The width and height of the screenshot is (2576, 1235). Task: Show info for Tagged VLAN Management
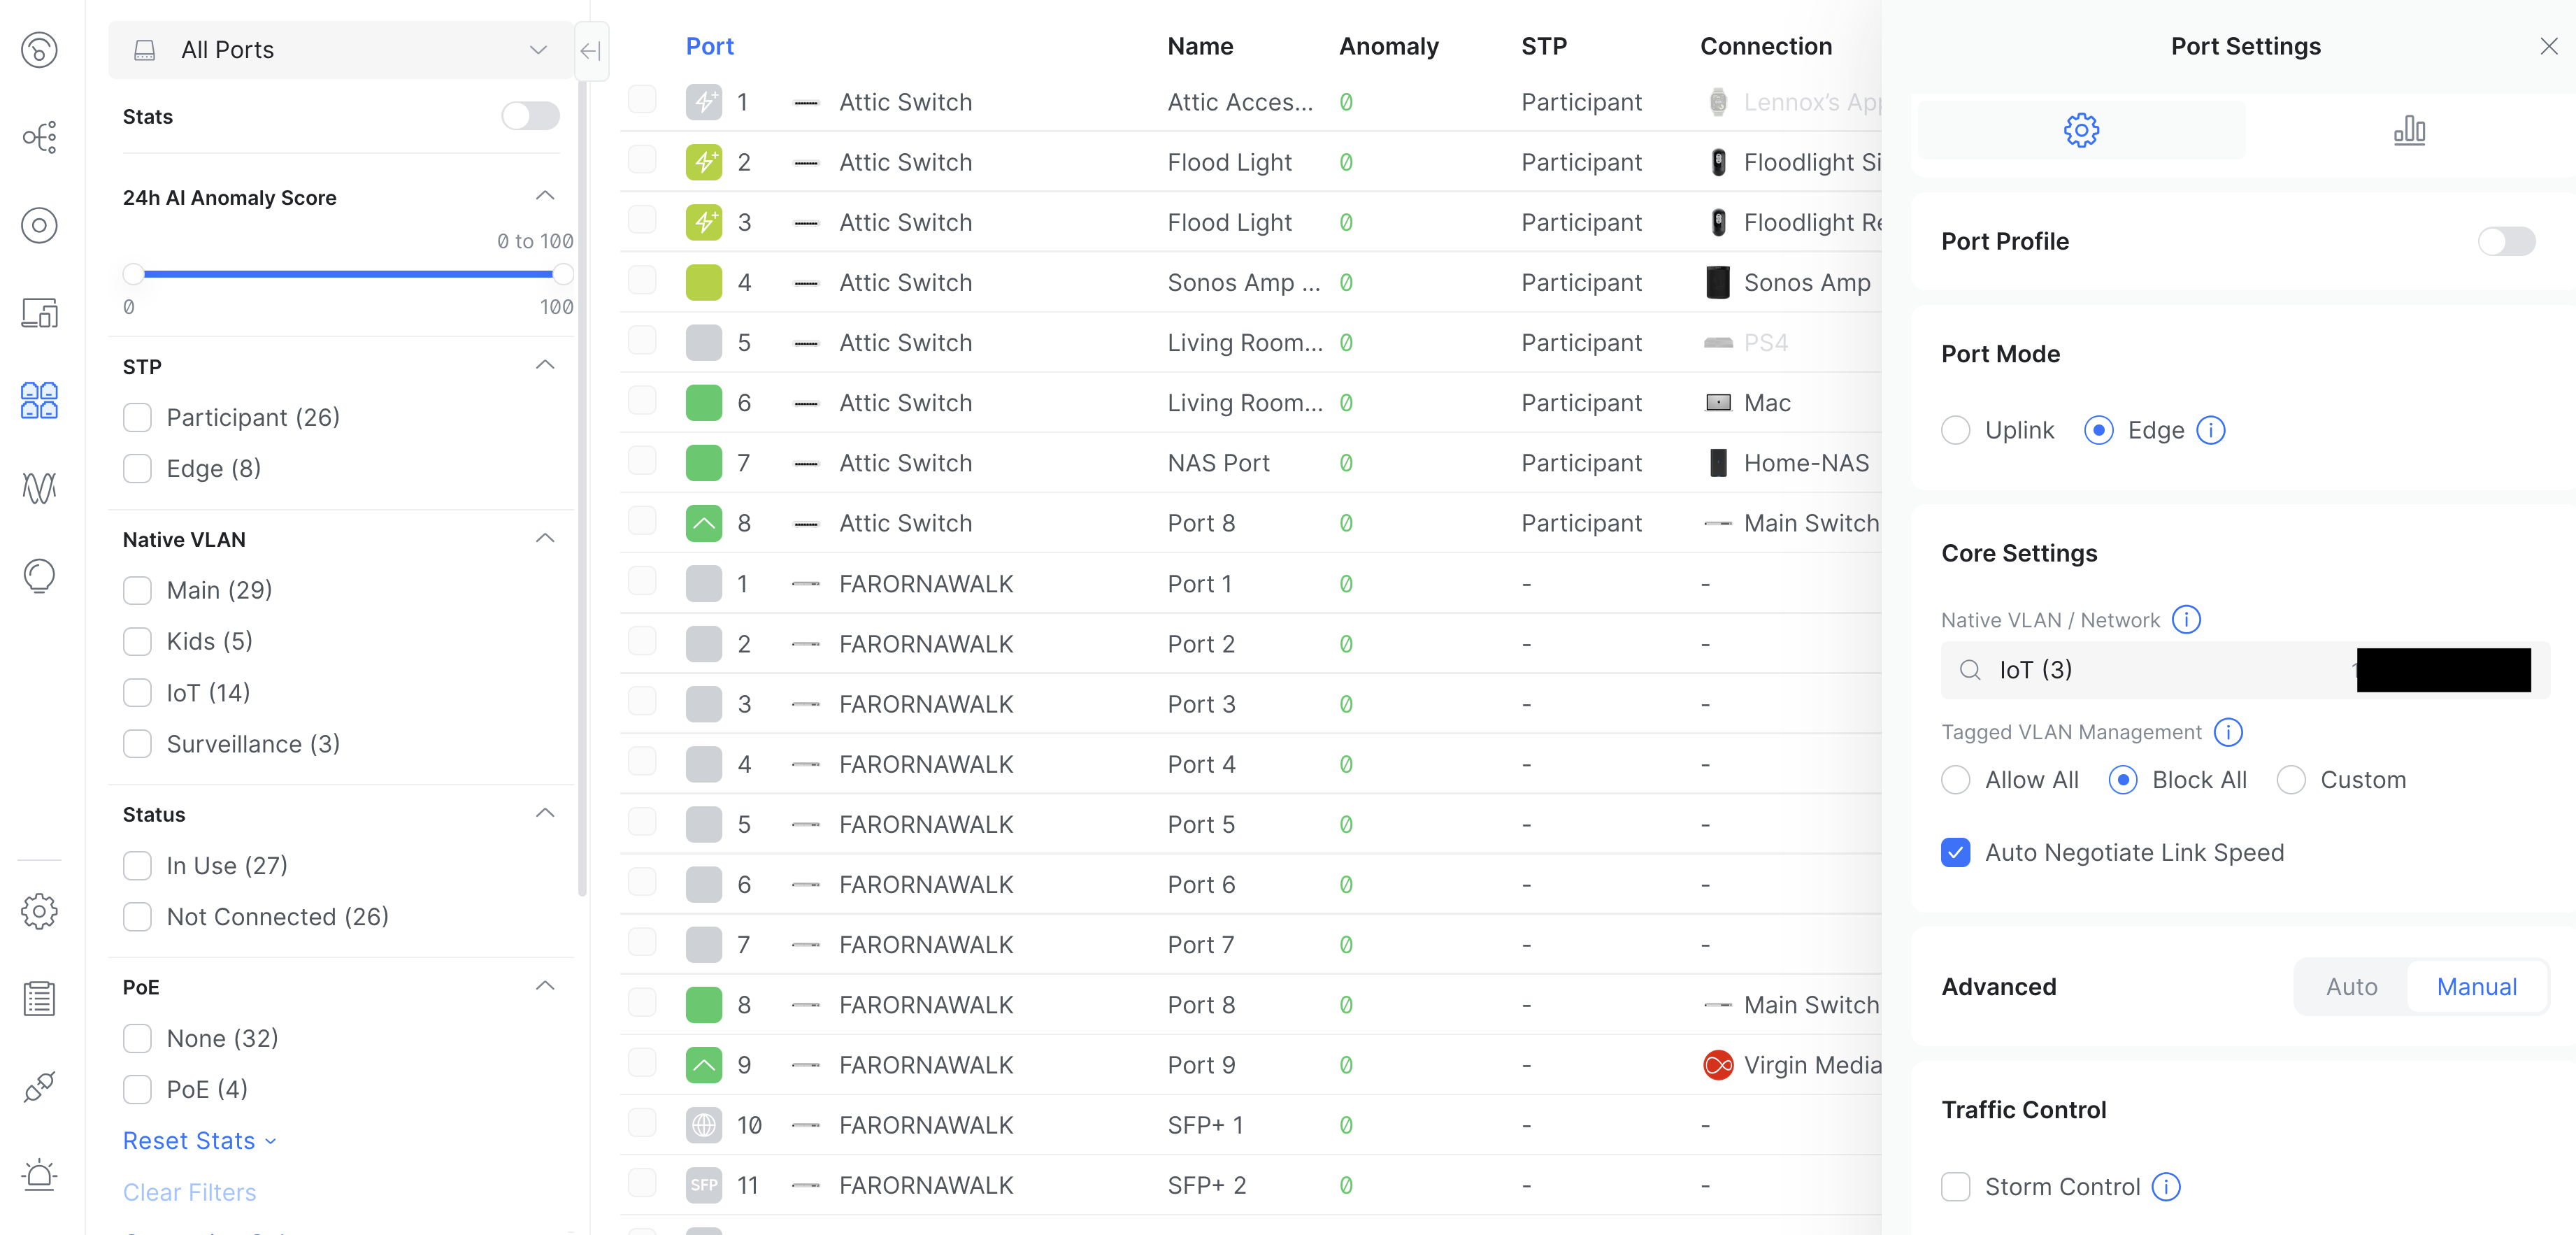pos(2228,732)
